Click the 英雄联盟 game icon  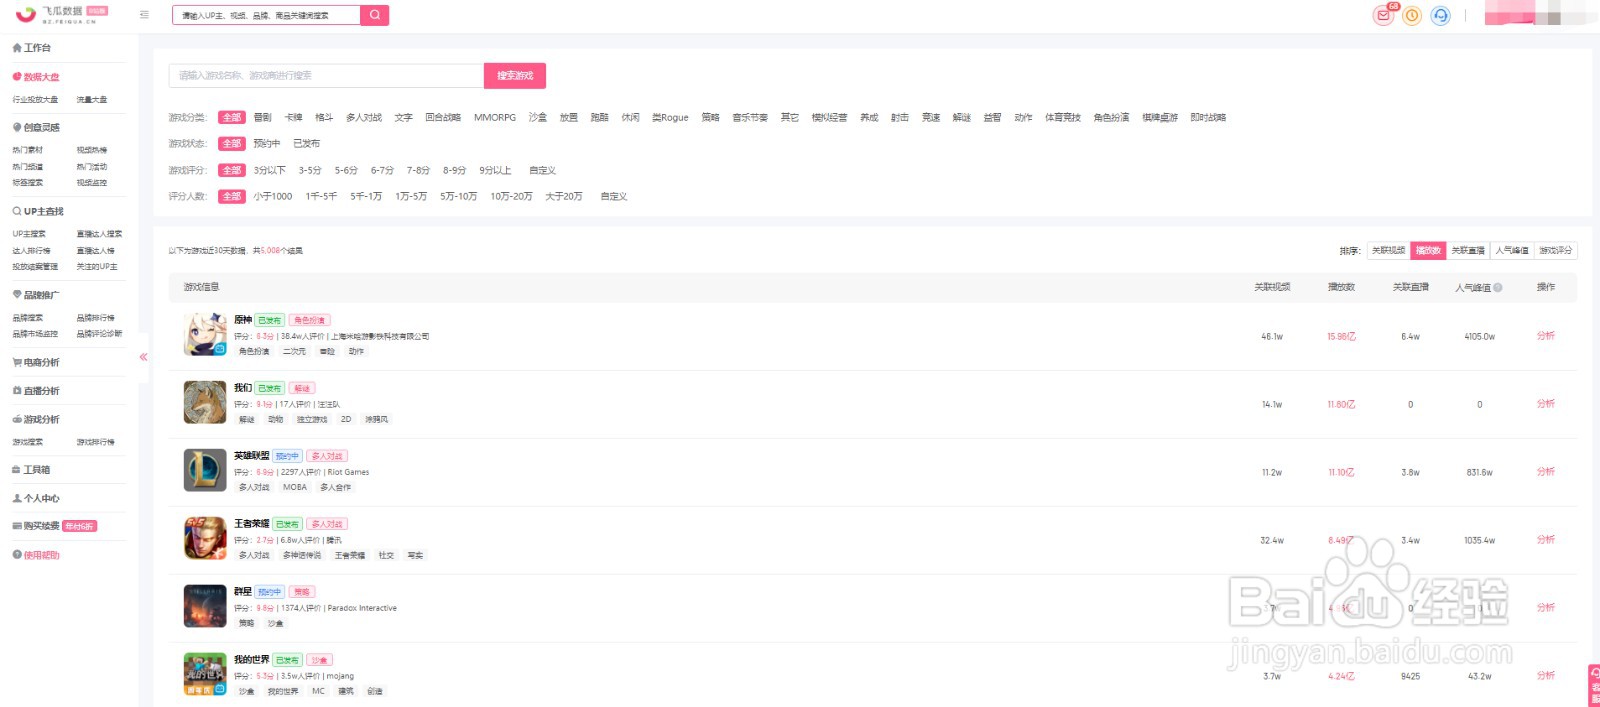(x=205, y=470)
